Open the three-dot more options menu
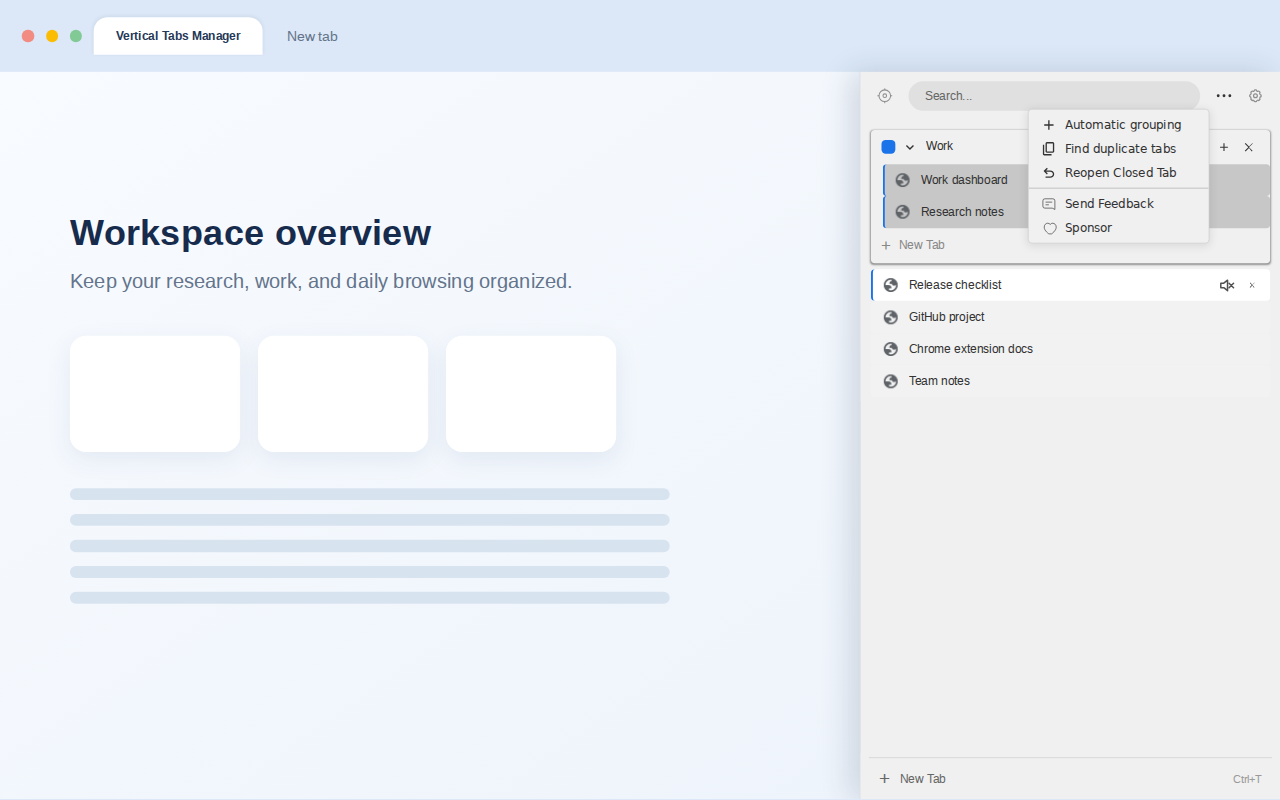The height and width of the screenshot is (800, 1280). pyautogui.click(x=1224, y=96)
